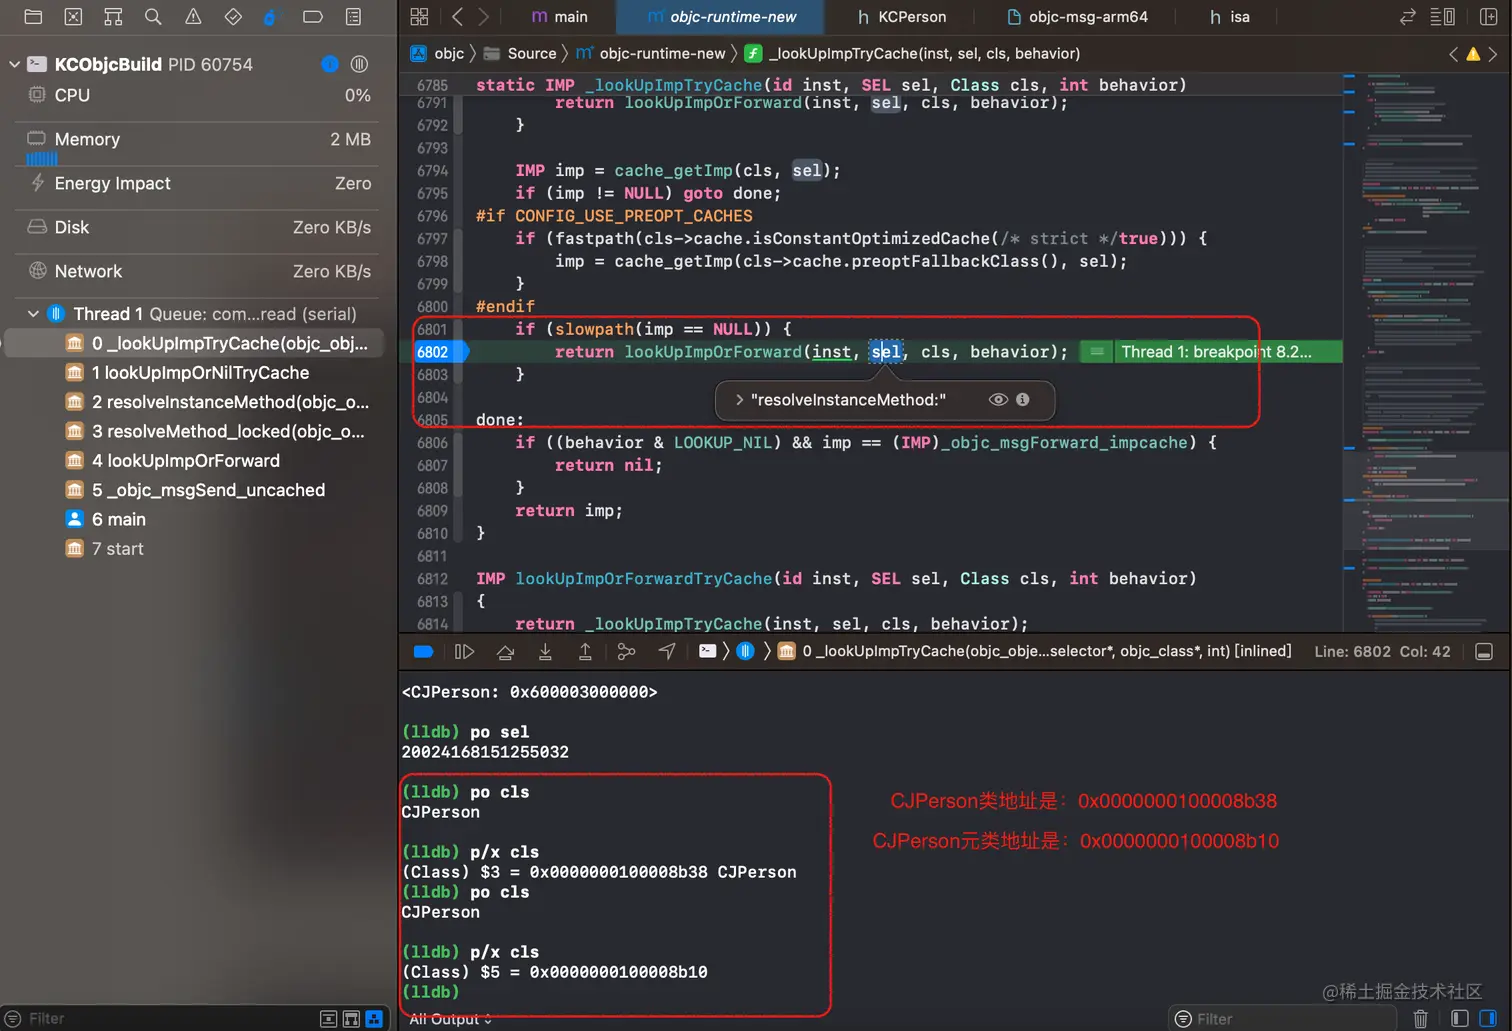
Task: Open the Disk gauge report
Action: coord(198,227)
